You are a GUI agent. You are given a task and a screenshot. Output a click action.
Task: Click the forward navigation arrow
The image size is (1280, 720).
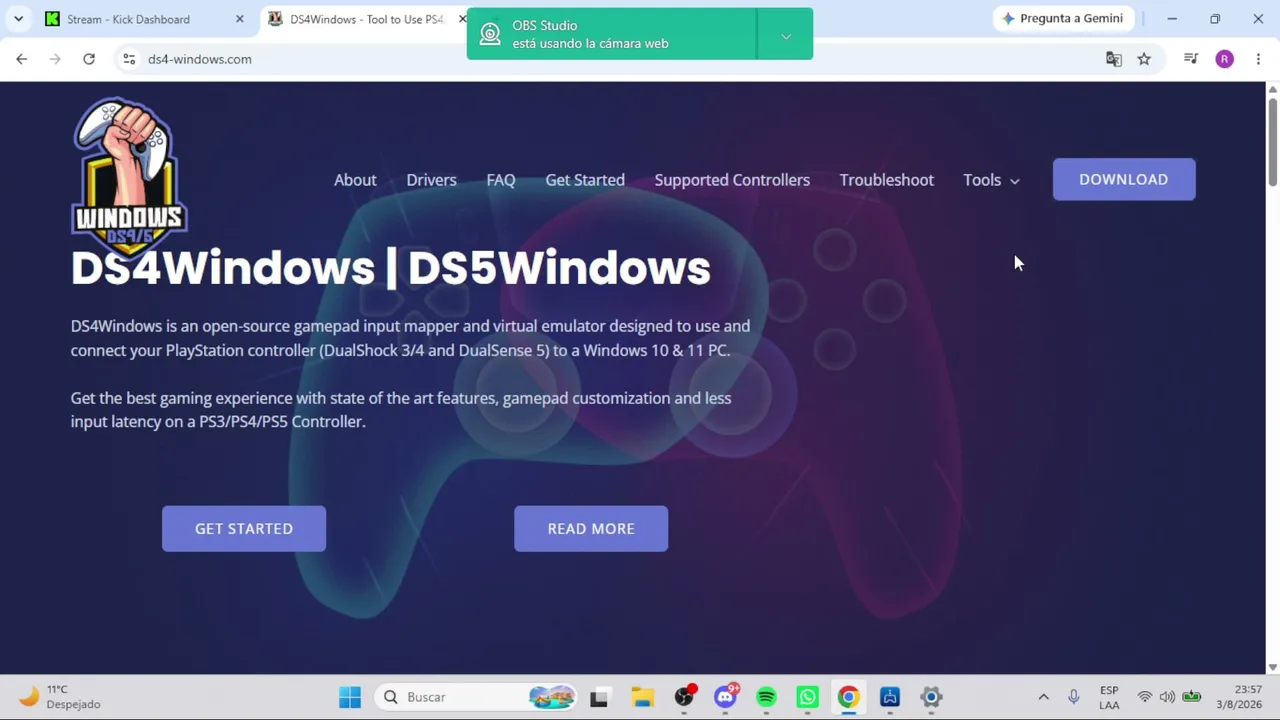55,59
